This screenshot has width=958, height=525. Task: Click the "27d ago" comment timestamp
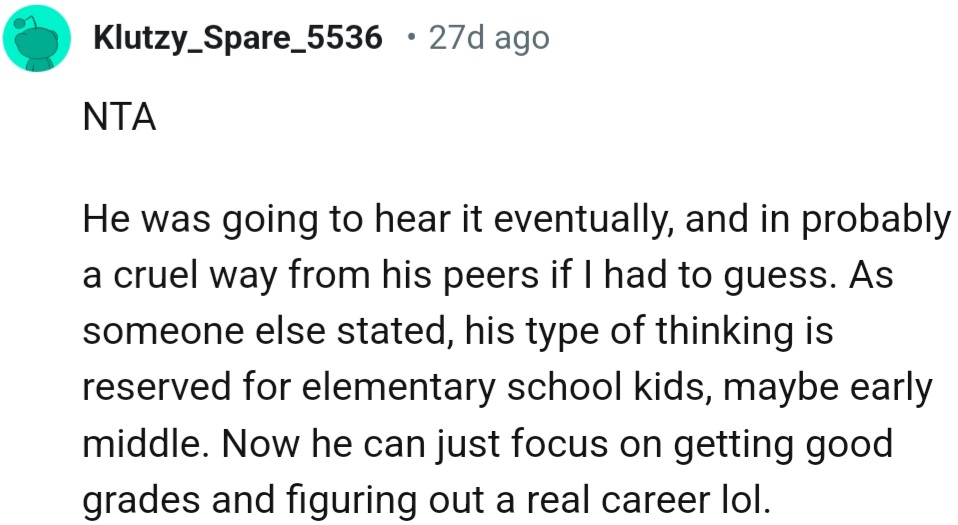(488, 39)
